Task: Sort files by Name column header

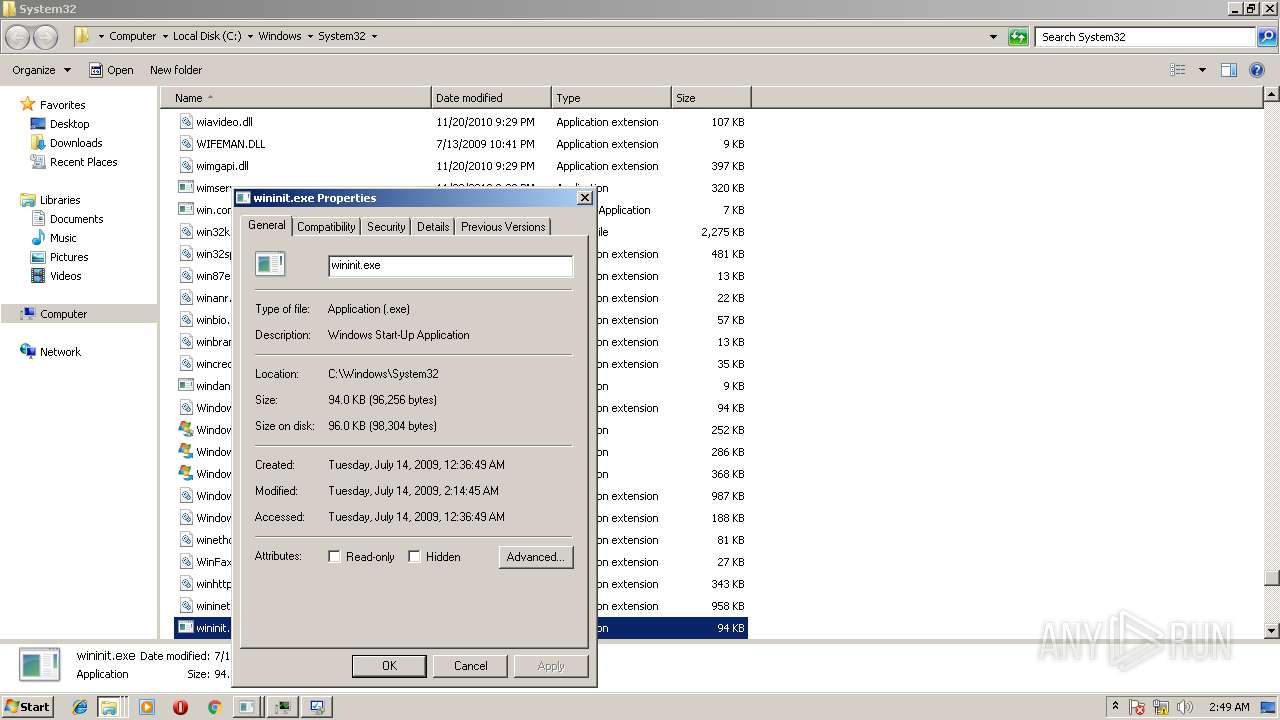Action: pos(295,98)
